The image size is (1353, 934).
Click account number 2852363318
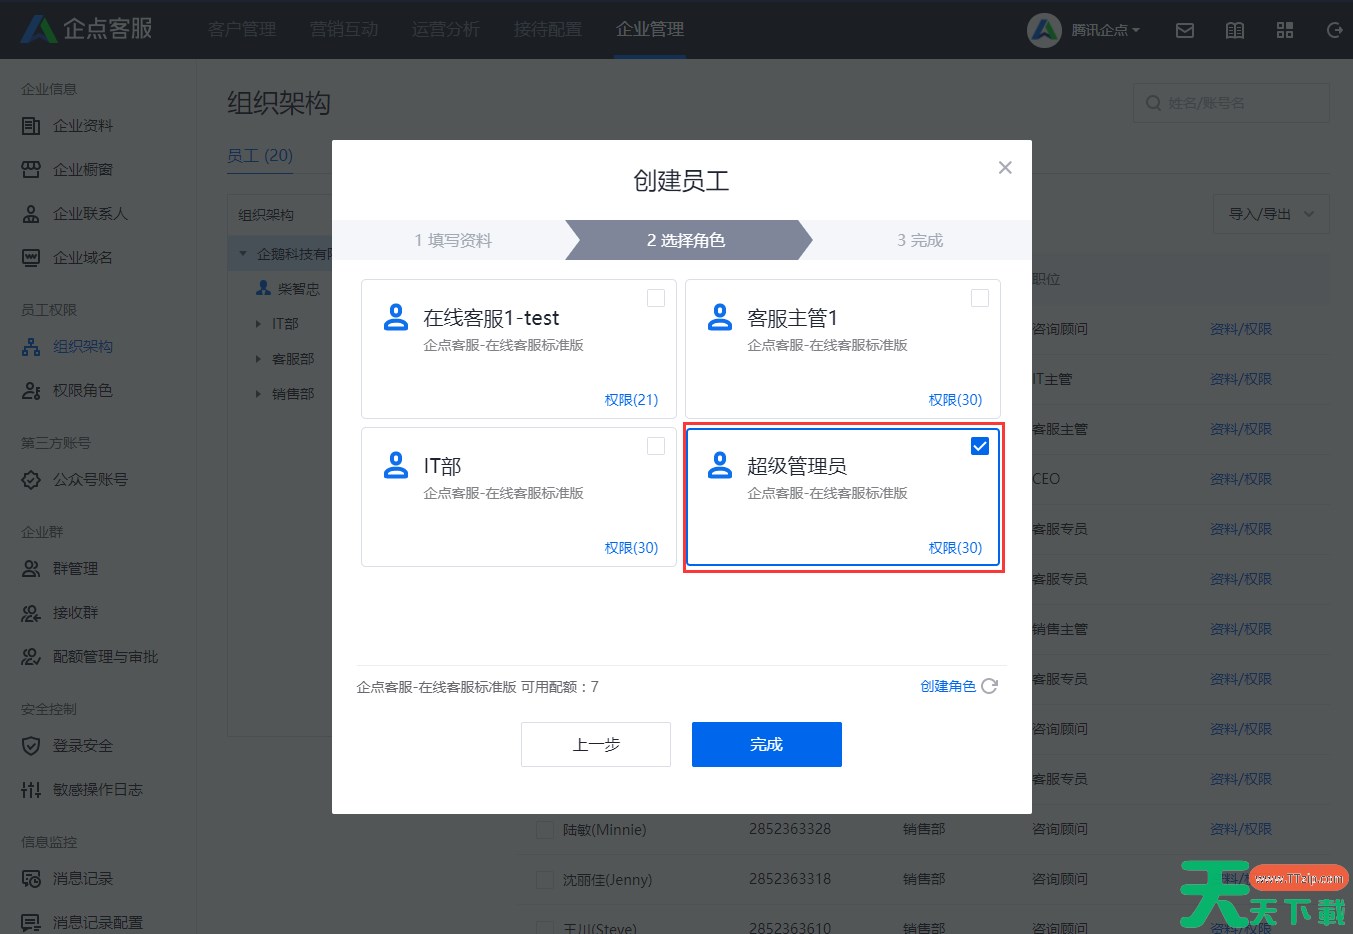(x=790, y=879)
